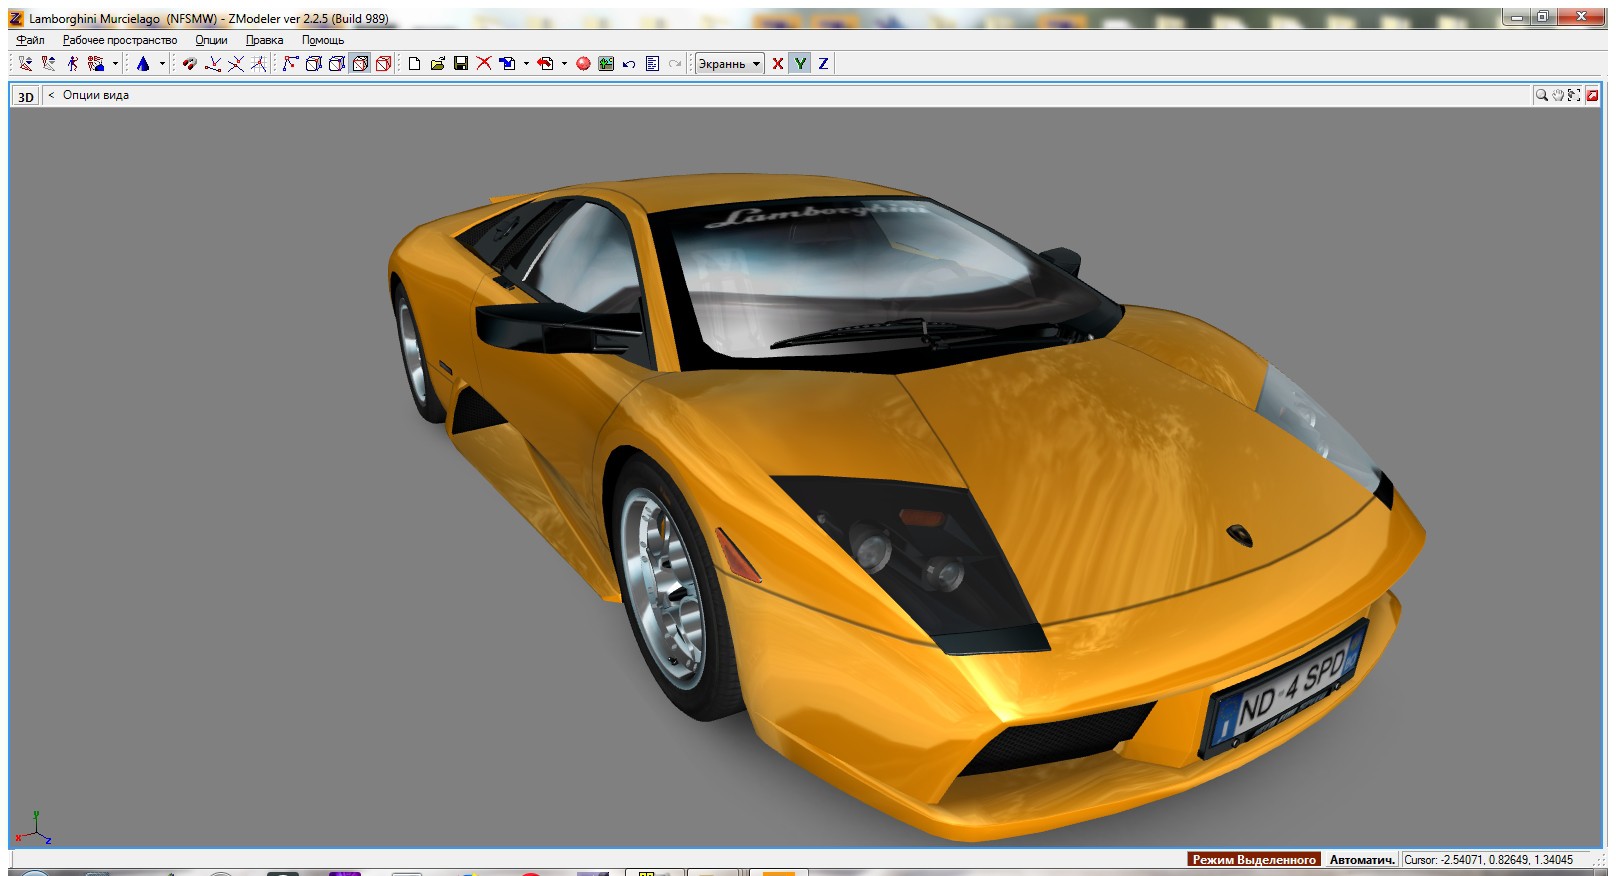Open the Опции вида view options
Image resolution: width=1616 pixels, height=876 pixels.
pyautogui.click(x=96, y=95)
